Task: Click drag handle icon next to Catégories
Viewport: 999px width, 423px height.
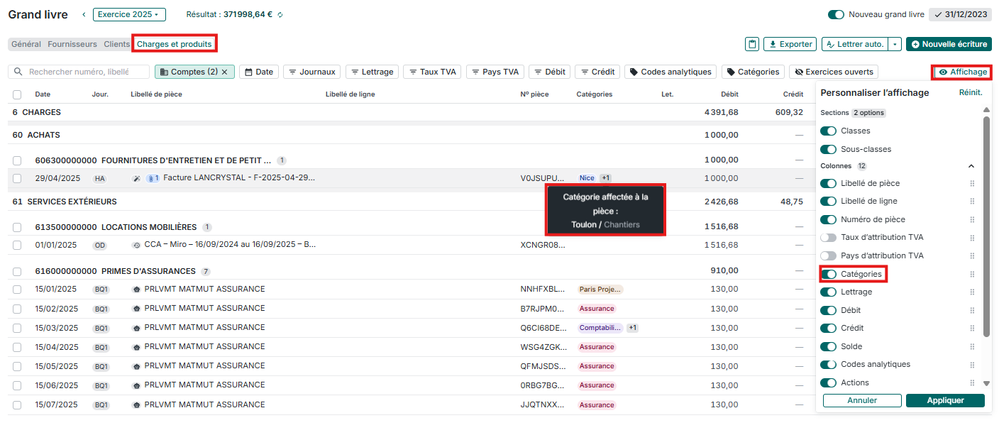Action: tap(971, 274)
